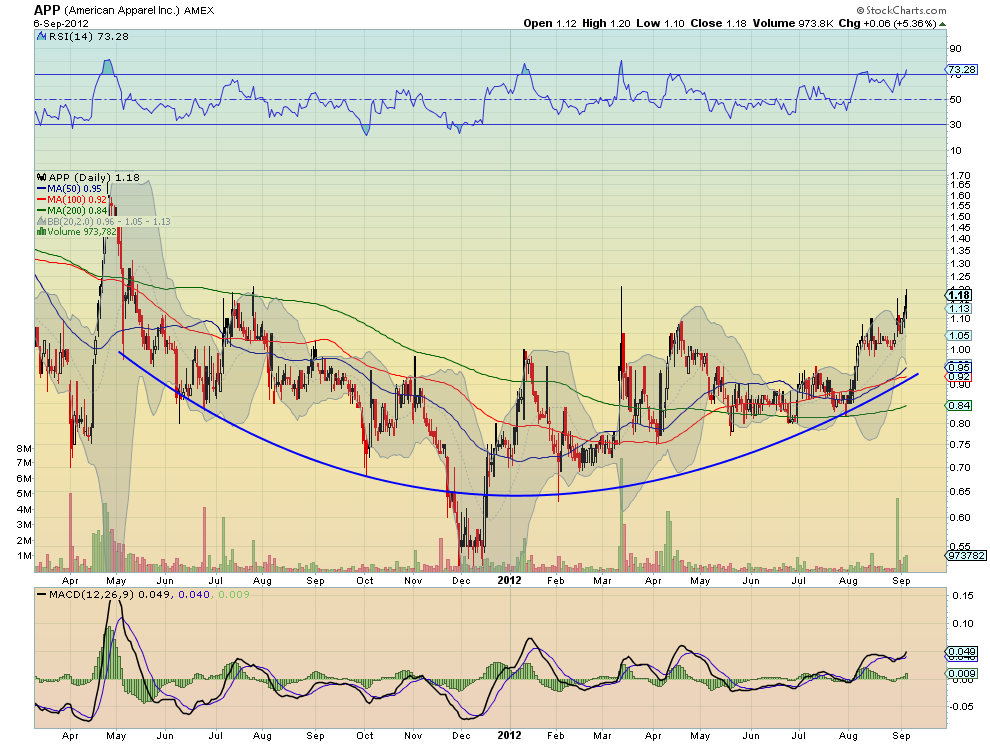Click the Dec label under price panel
Image resolution: width=990 pixels, height=744 pixels.
461,580
